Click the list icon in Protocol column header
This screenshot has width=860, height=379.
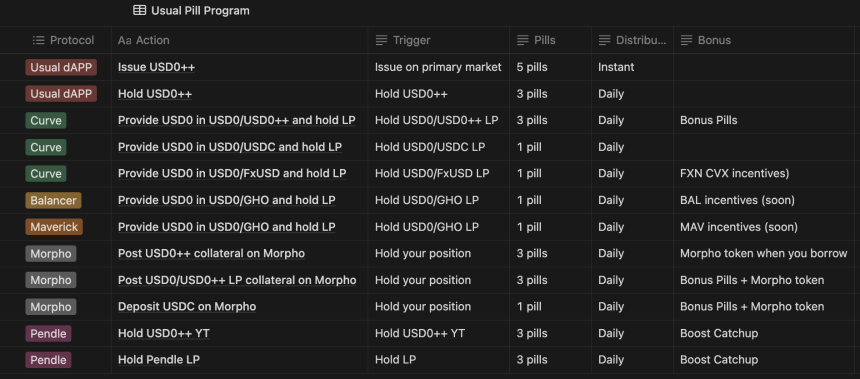click(x=38, y=40)
